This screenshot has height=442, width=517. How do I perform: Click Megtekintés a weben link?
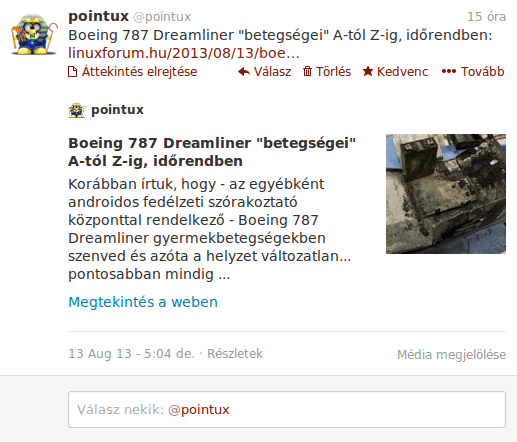[143, 302]
